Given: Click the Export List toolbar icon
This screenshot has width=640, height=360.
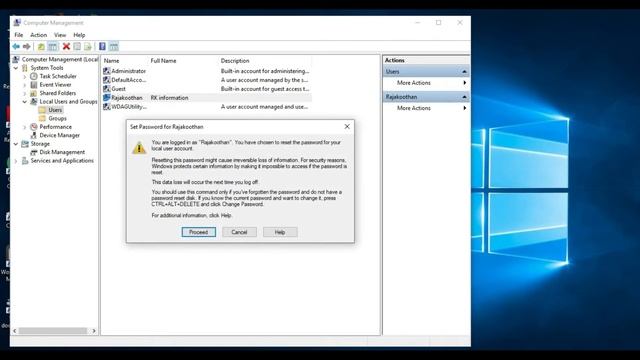Looking at the screenshot, I should tap(88, 47).
